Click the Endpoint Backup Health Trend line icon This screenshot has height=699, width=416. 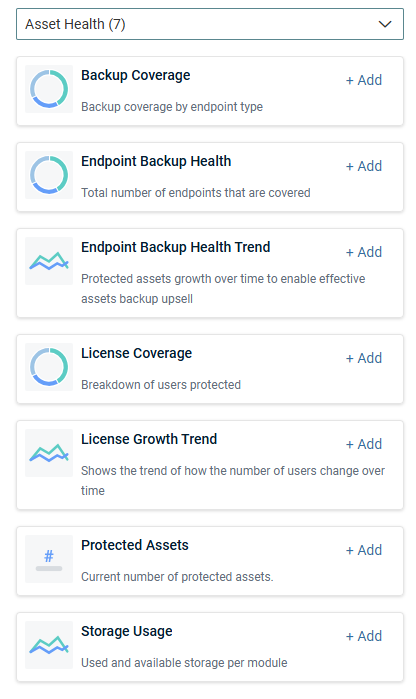tap(49, 261)
